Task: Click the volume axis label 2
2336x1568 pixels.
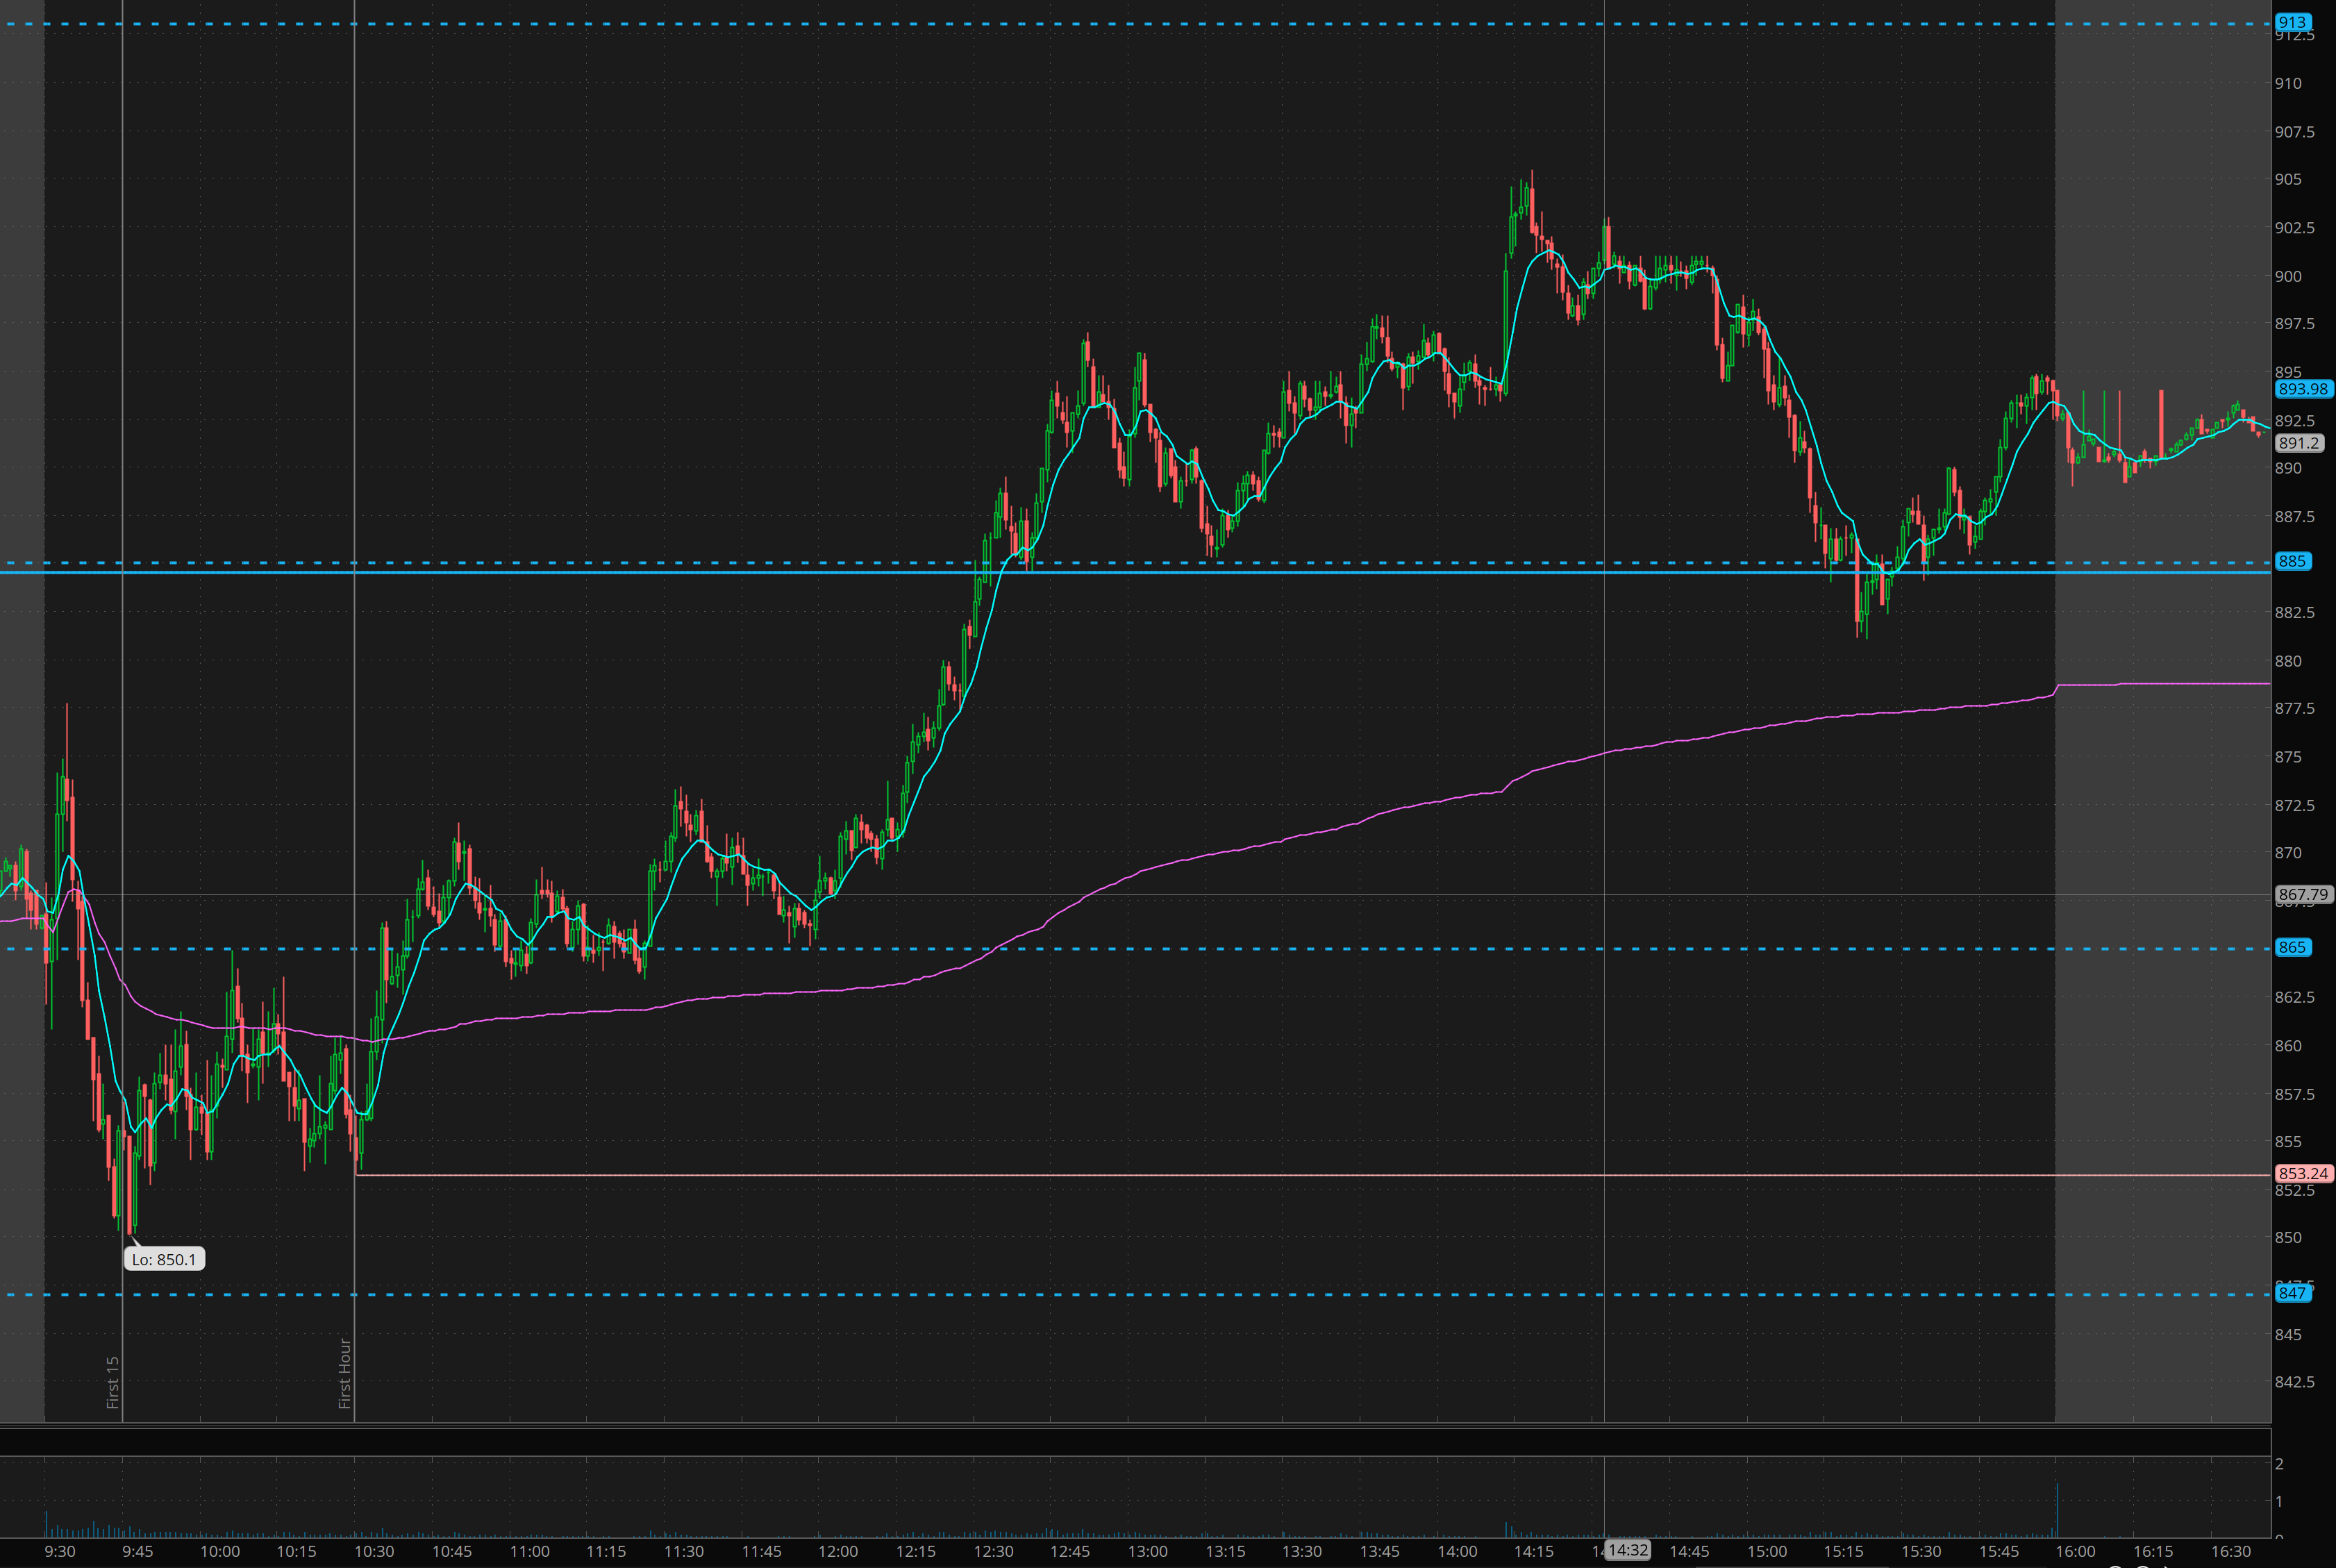Action: 2279,1464
